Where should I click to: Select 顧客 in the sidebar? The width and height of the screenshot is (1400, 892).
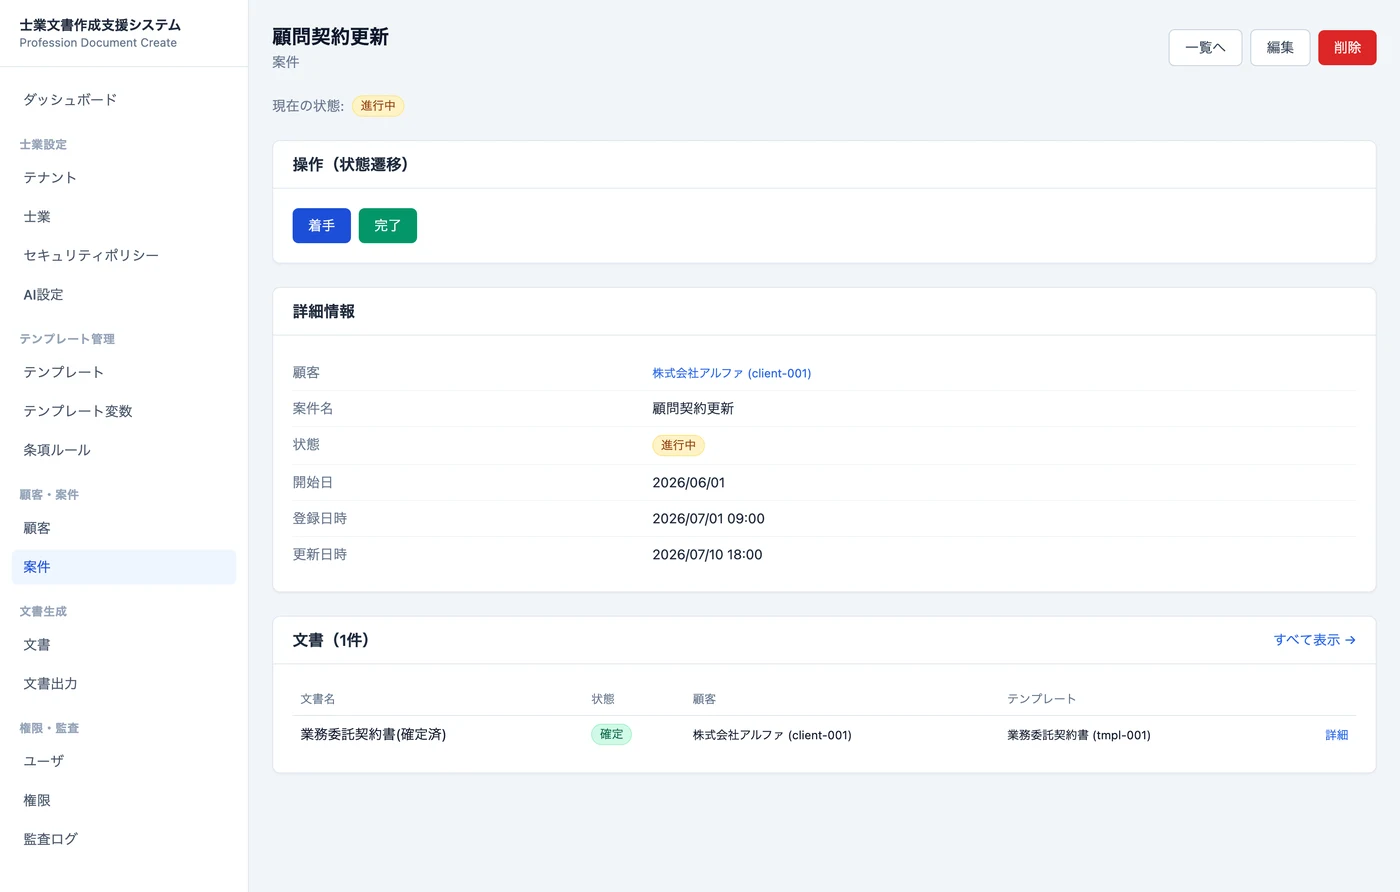click(124, 528)
